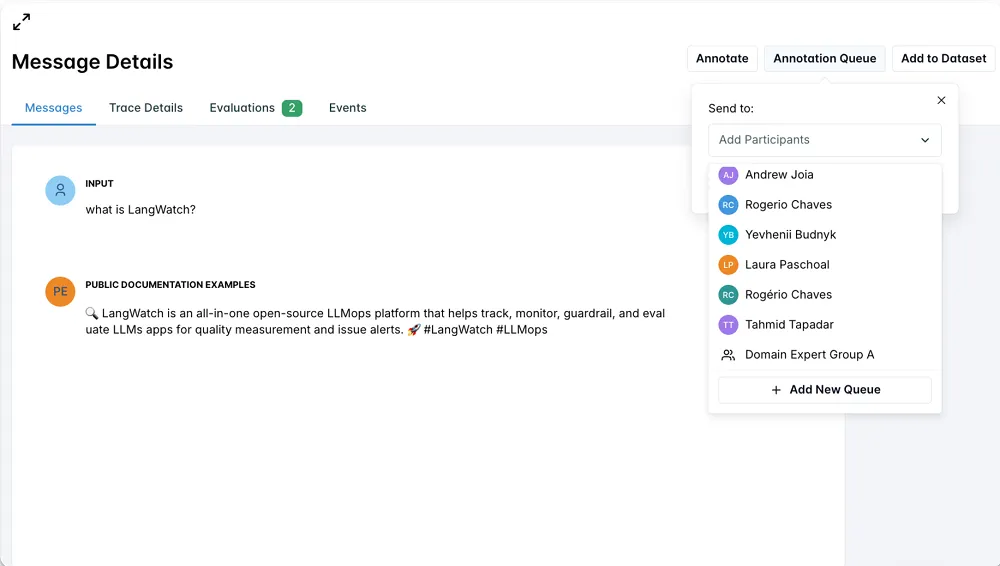Image resolution: width=1000 pixels, height=566 pixels.
Task: Open the Trace Details tab
Action: 146,108
